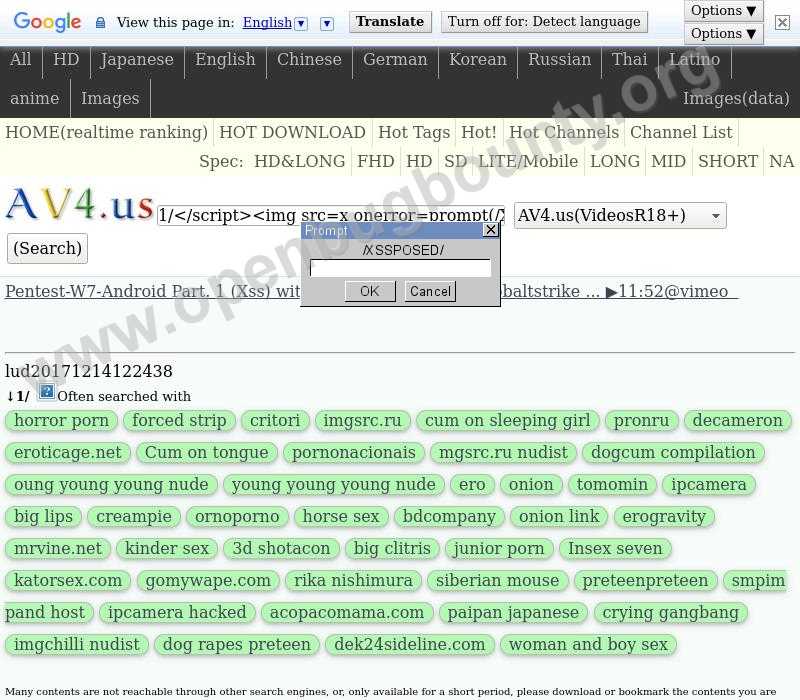Filter by the SD spec

455,162
